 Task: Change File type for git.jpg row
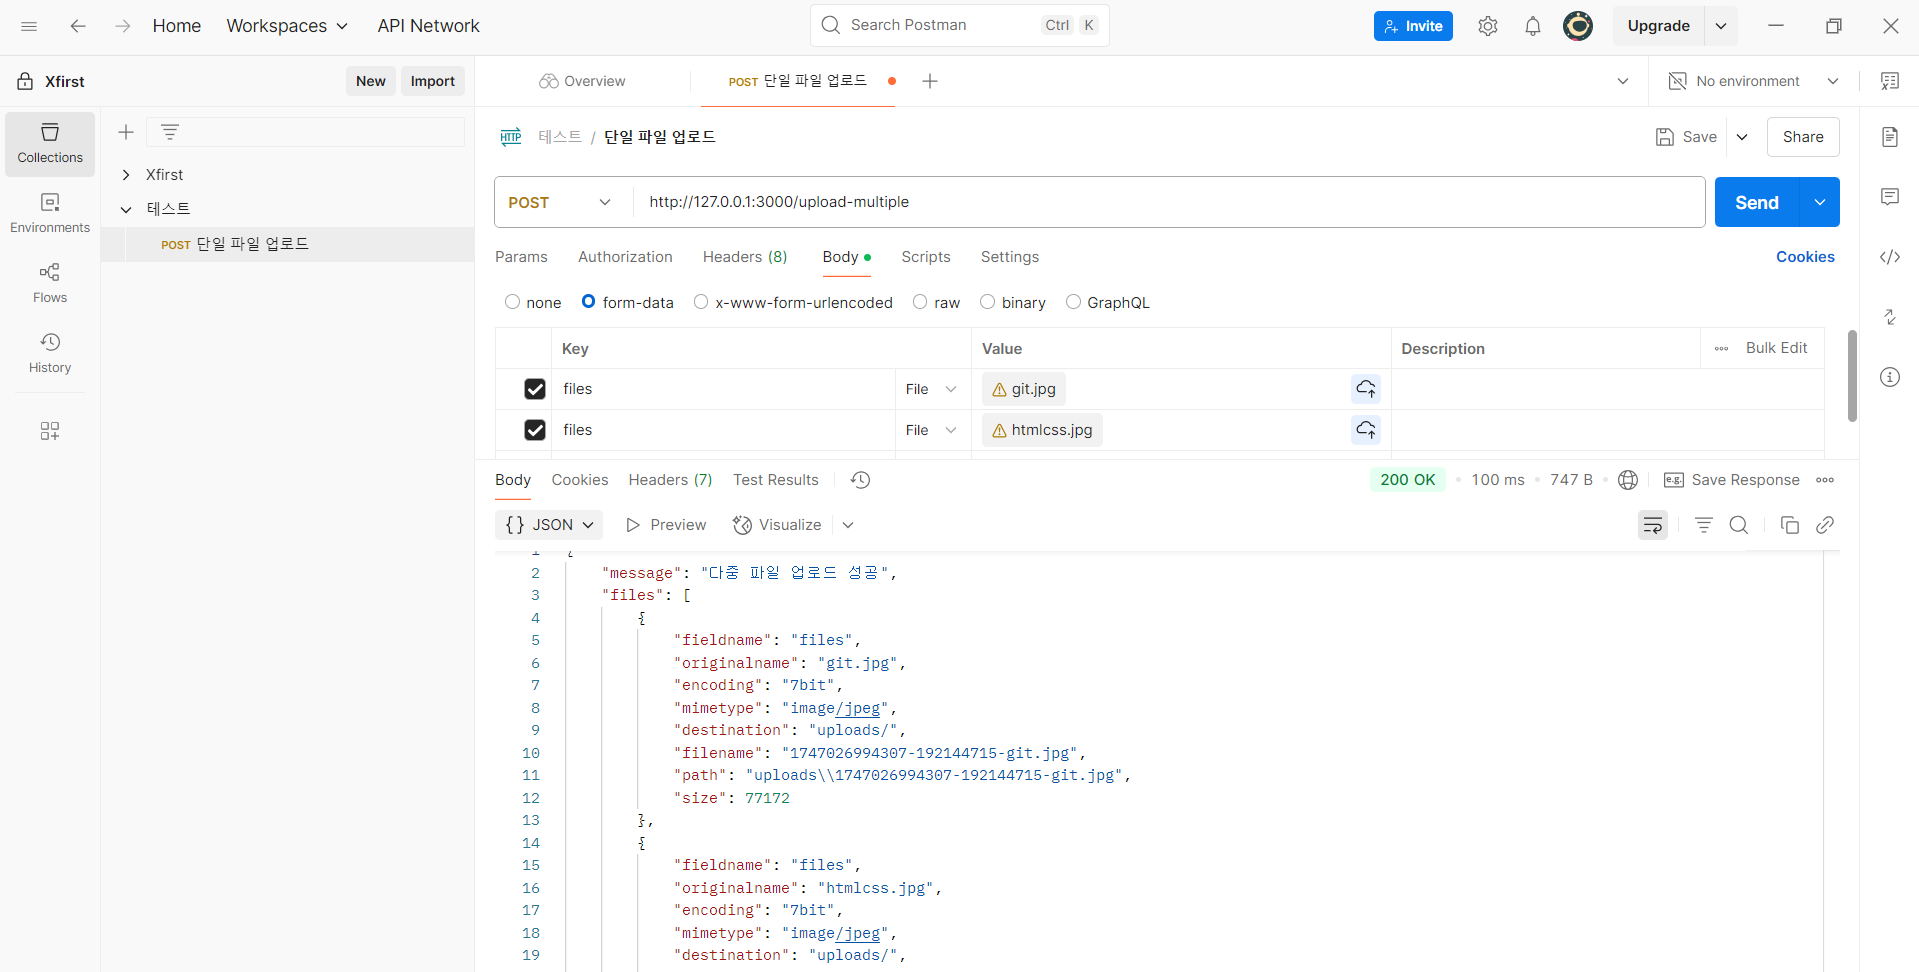tap(931, 389)
